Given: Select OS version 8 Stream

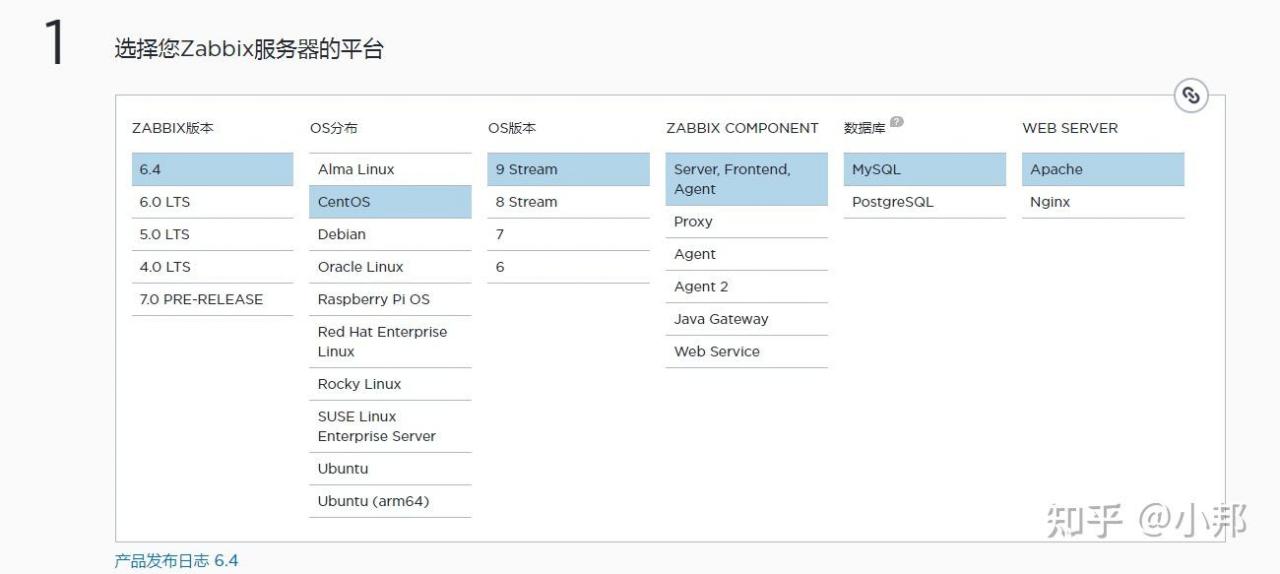Looking at the screenshot, I should [568, 202].
